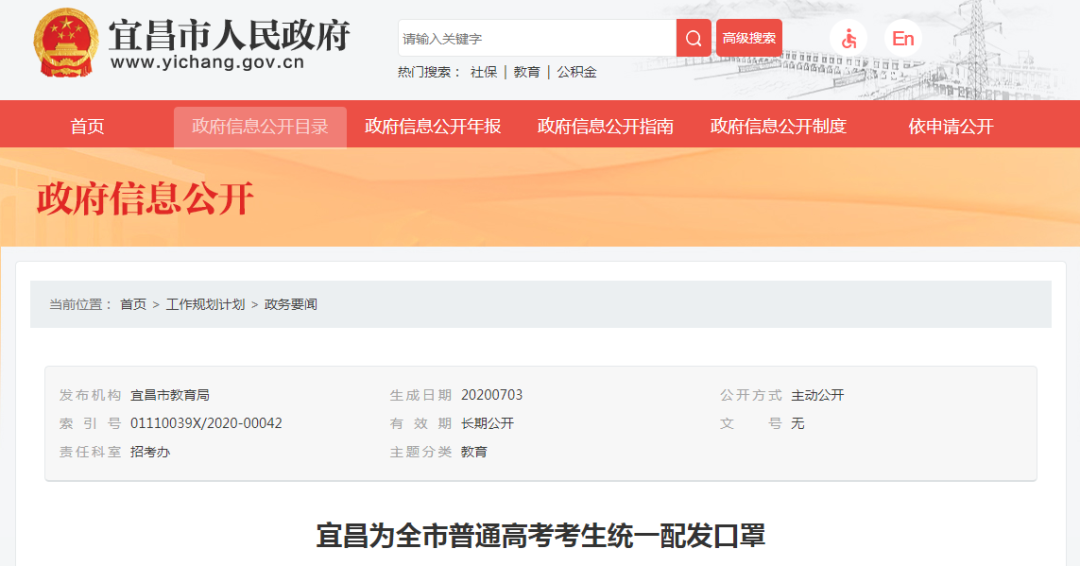Open the 政府信息公开指南 menu item
1080x566 pixels.
(x=605, y=127)
